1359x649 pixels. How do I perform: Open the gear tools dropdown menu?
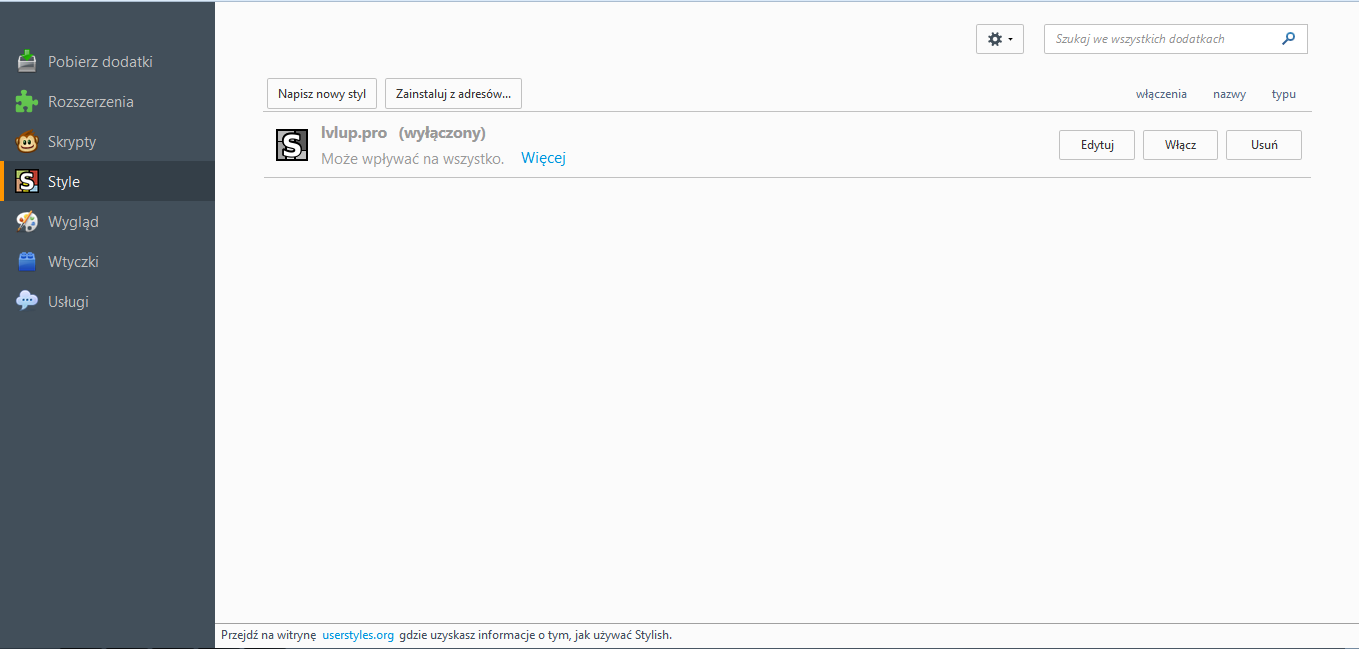pos(999,39)
